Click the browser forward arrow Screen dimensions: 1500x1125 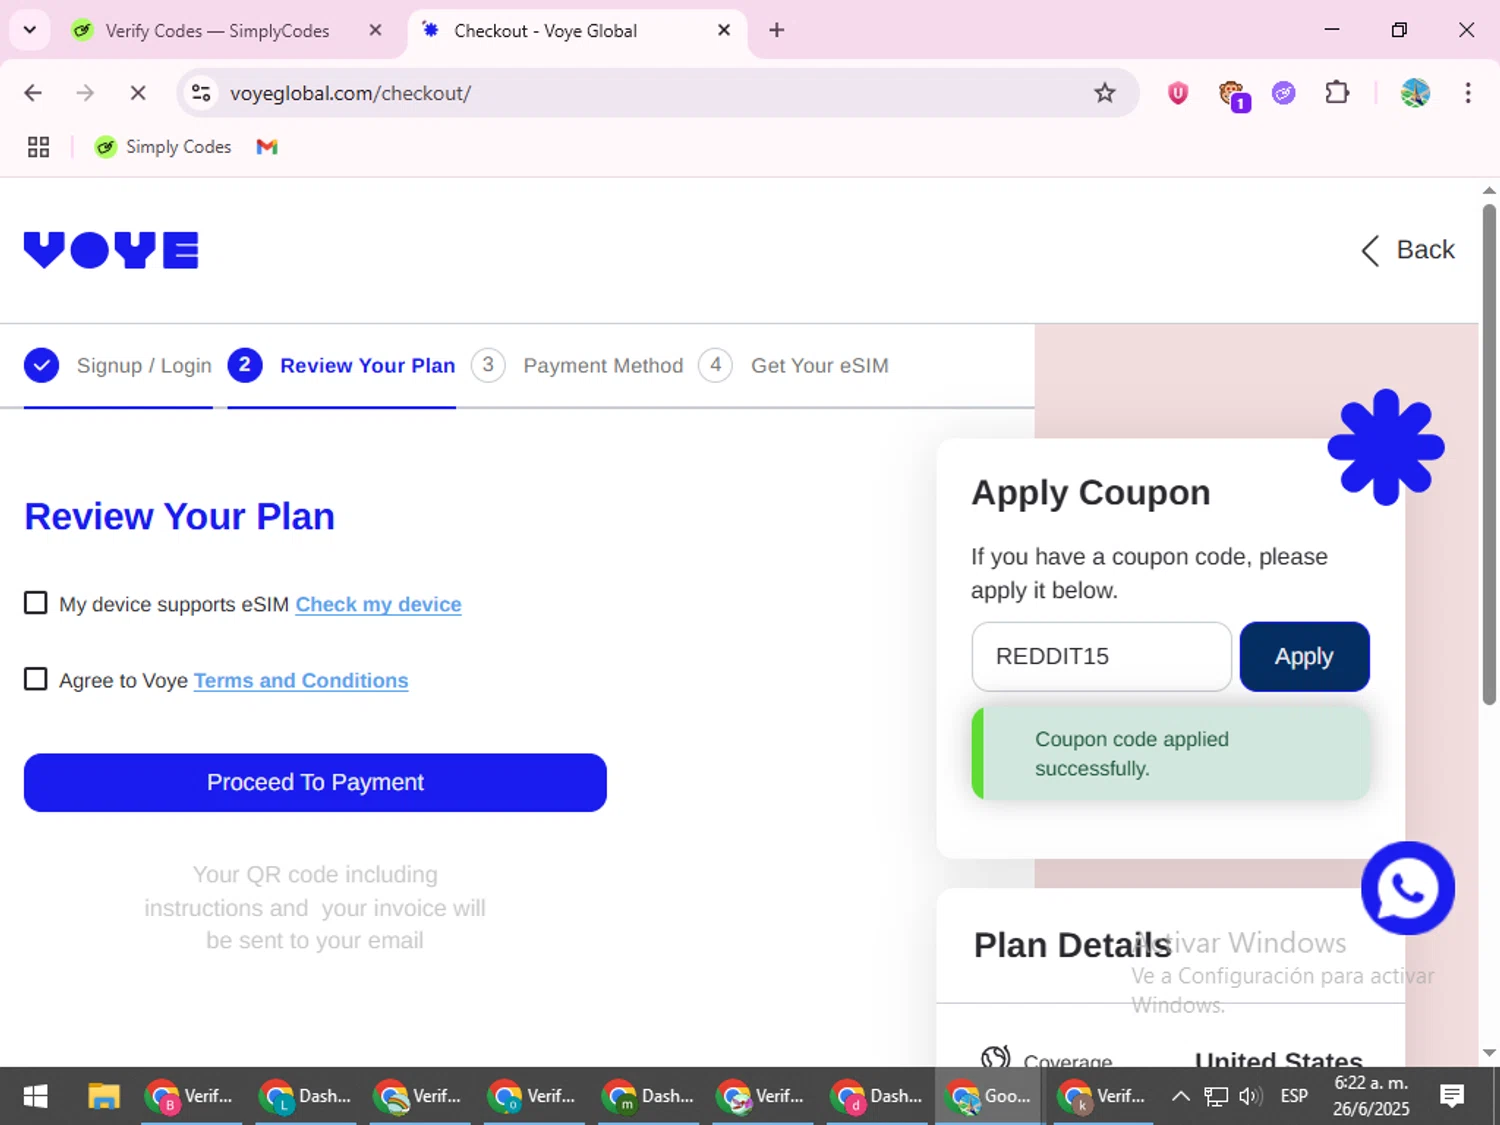pos(85,93)
